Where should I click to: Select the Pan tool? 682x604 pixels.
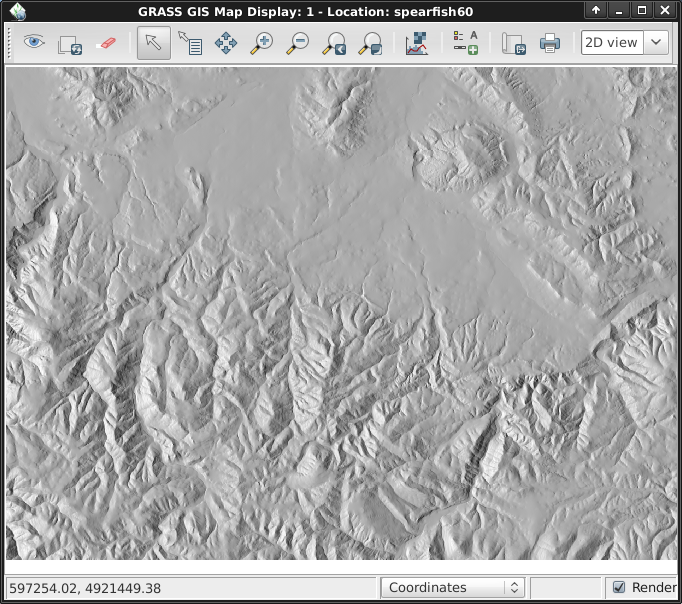pos(225,43)
